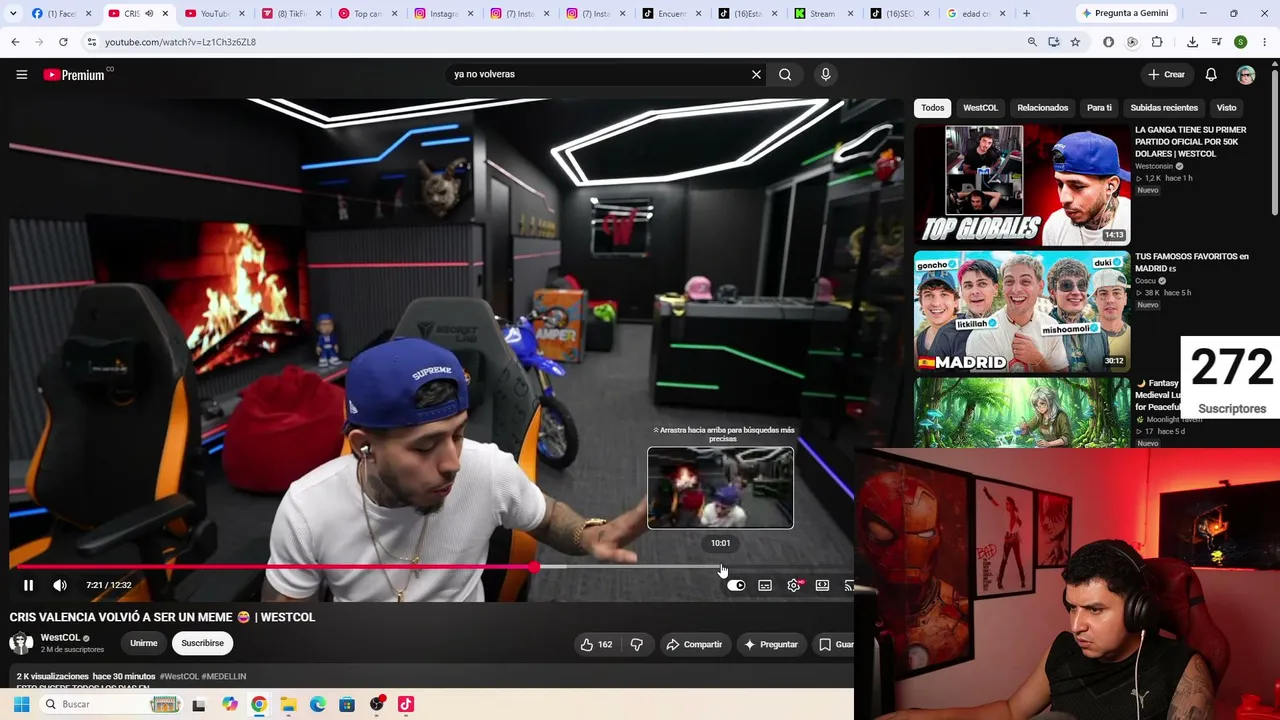Open the TOP GLOBALES video thumbnail
The height and width of the screenshot is (720, 1280).
(x=1022, y=185)
